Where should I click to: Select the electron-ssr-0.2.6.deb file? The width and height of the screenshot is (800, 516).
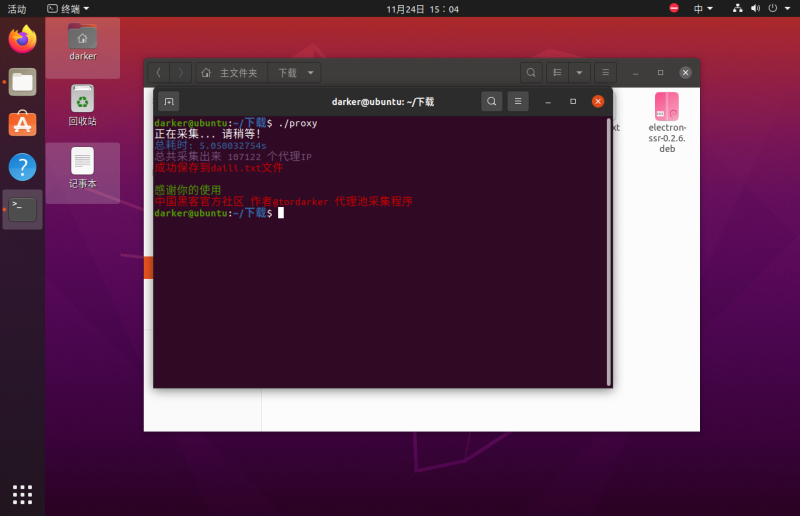tap(667, 127)
